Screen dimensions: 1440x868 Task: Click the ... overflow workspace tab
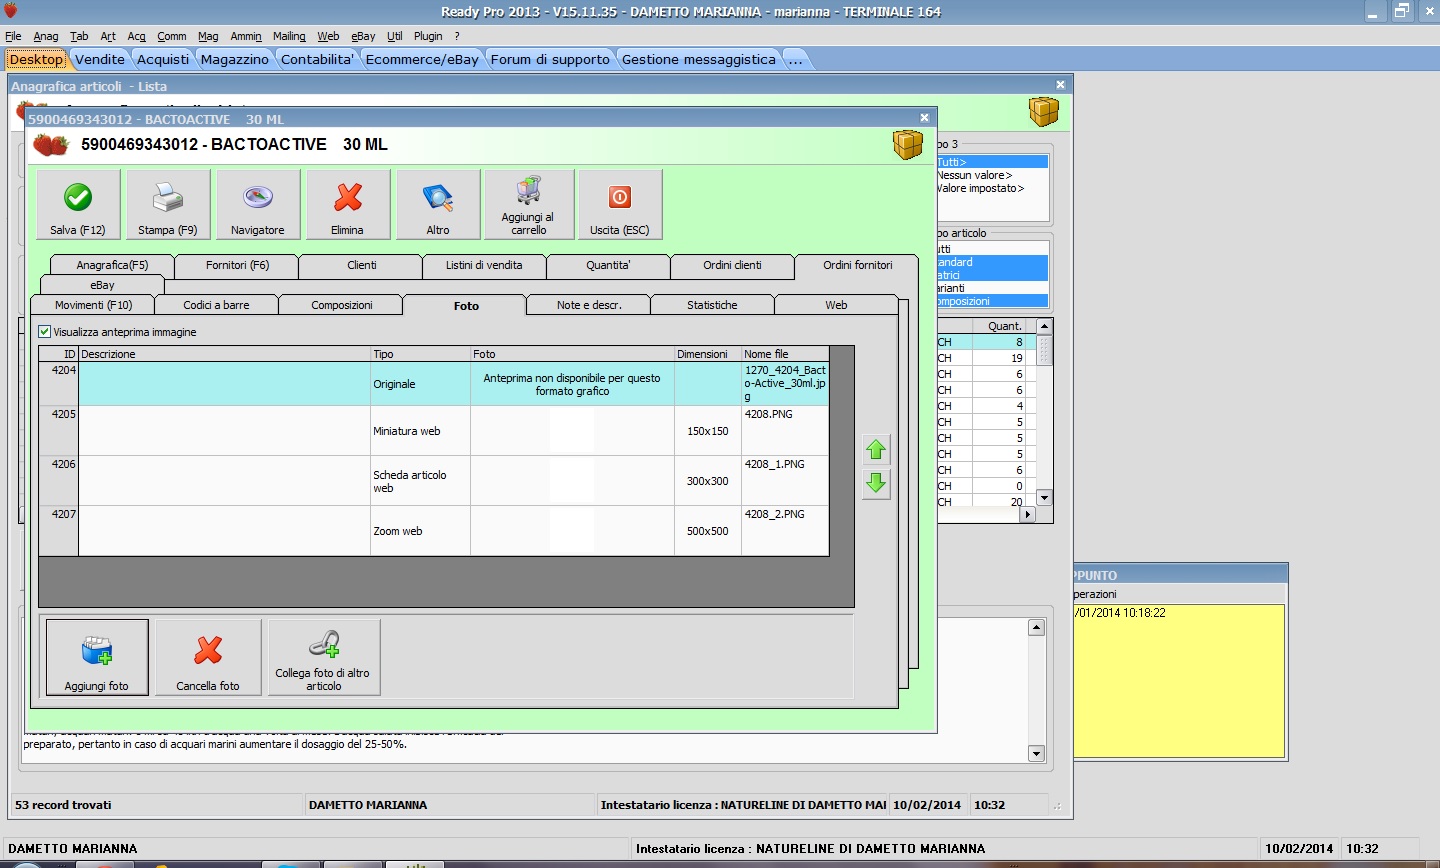pos(795,59)
